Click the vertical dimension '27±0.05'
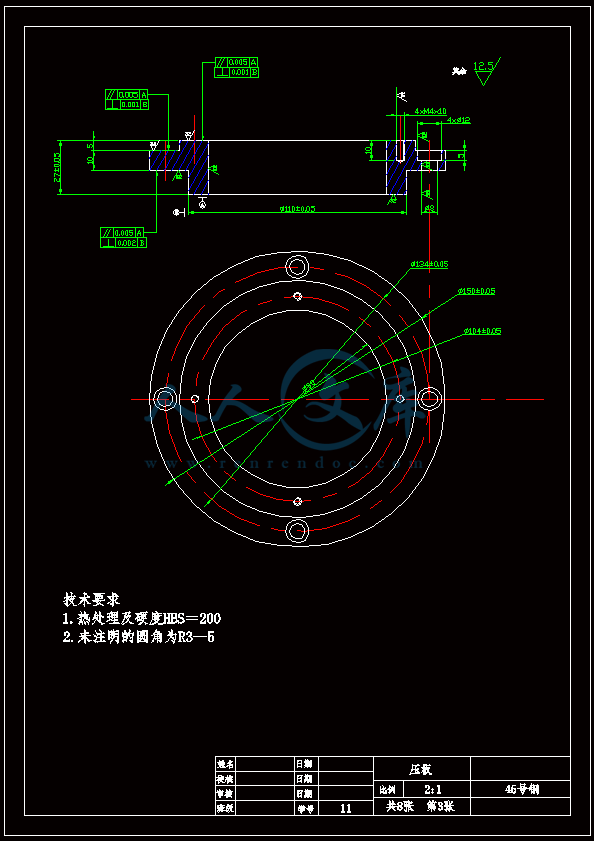 [x=57, y=167]
